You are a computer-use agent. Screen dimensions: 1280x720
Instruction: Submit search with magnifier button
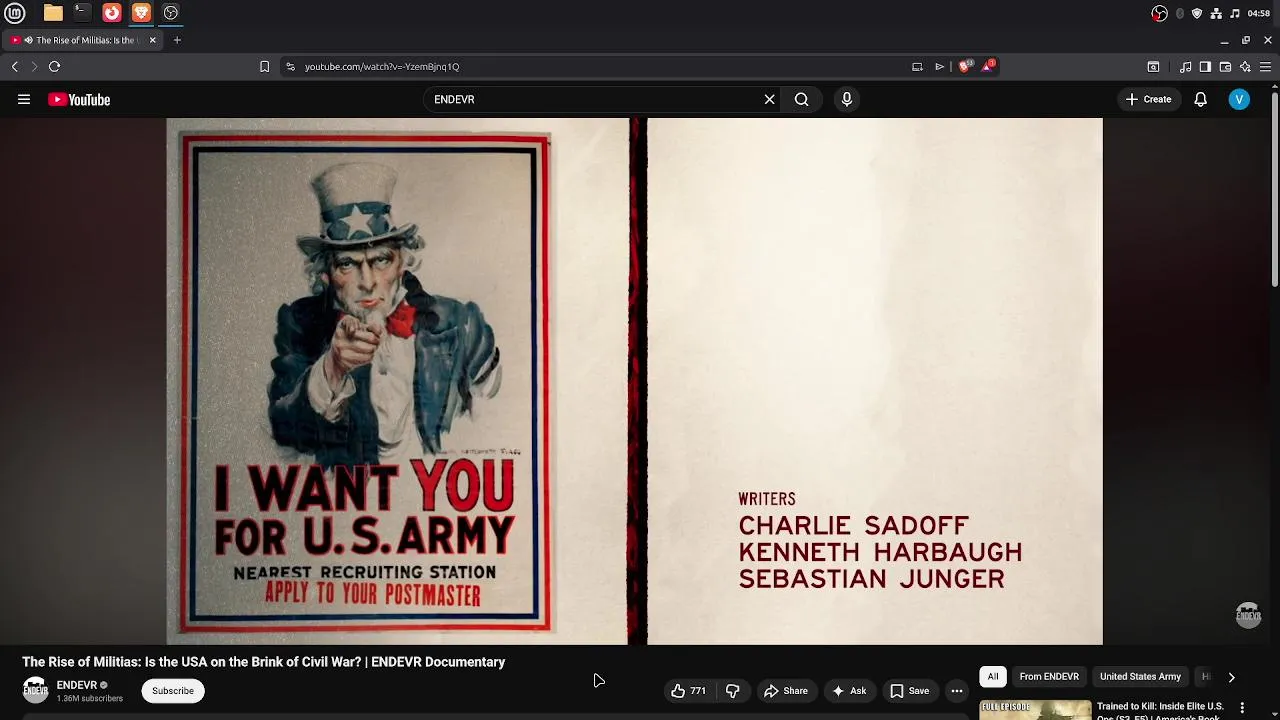coord(801,100)
